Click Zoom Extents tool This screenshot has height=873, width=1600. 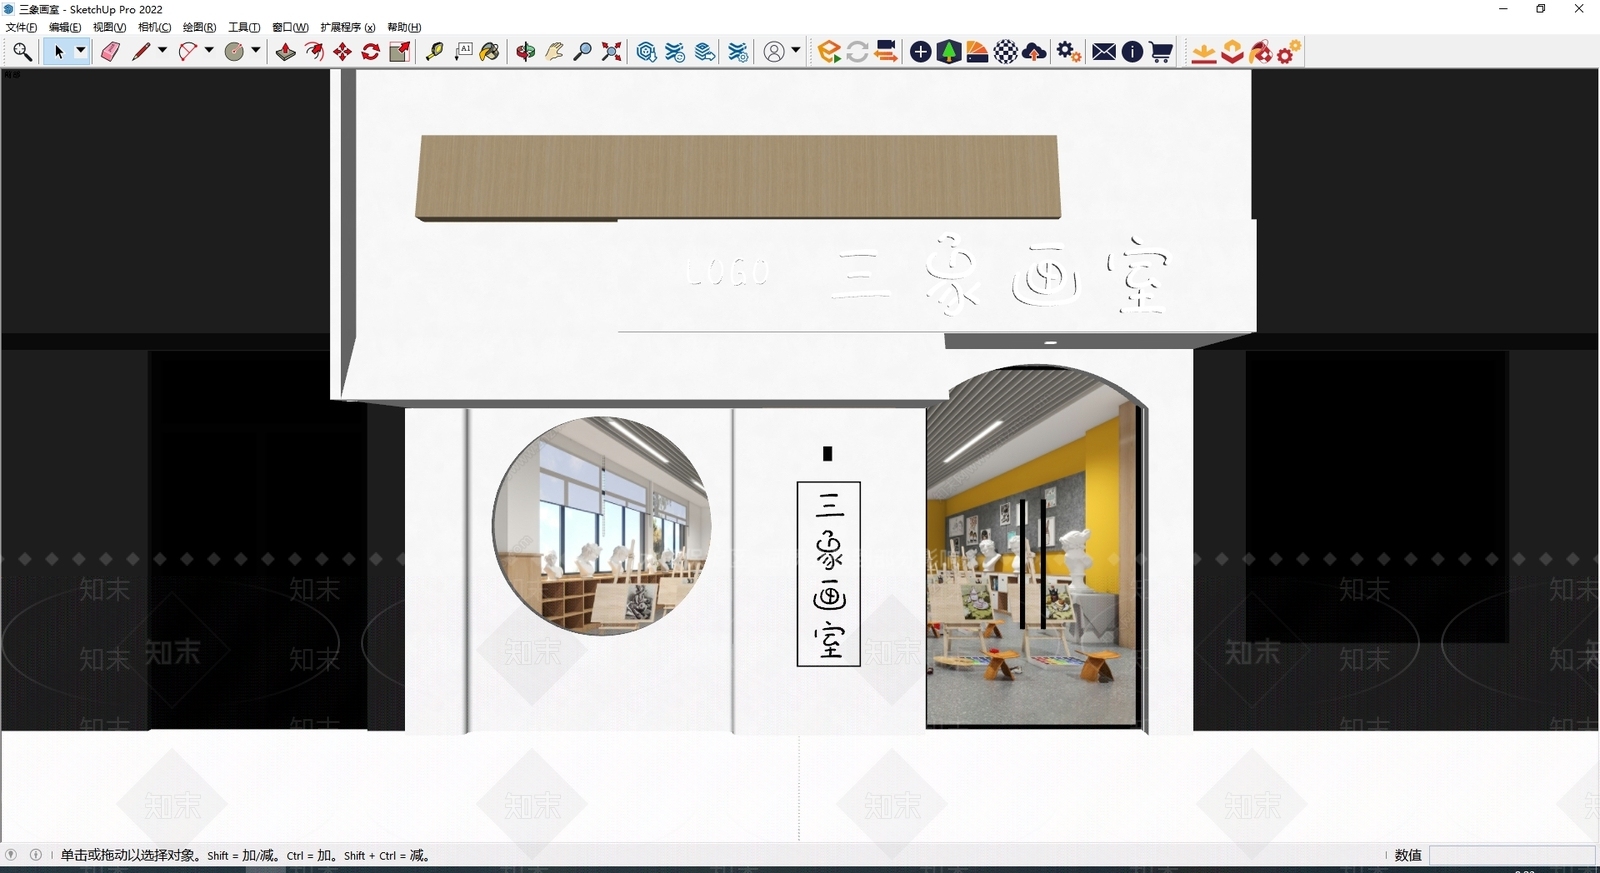611,52
